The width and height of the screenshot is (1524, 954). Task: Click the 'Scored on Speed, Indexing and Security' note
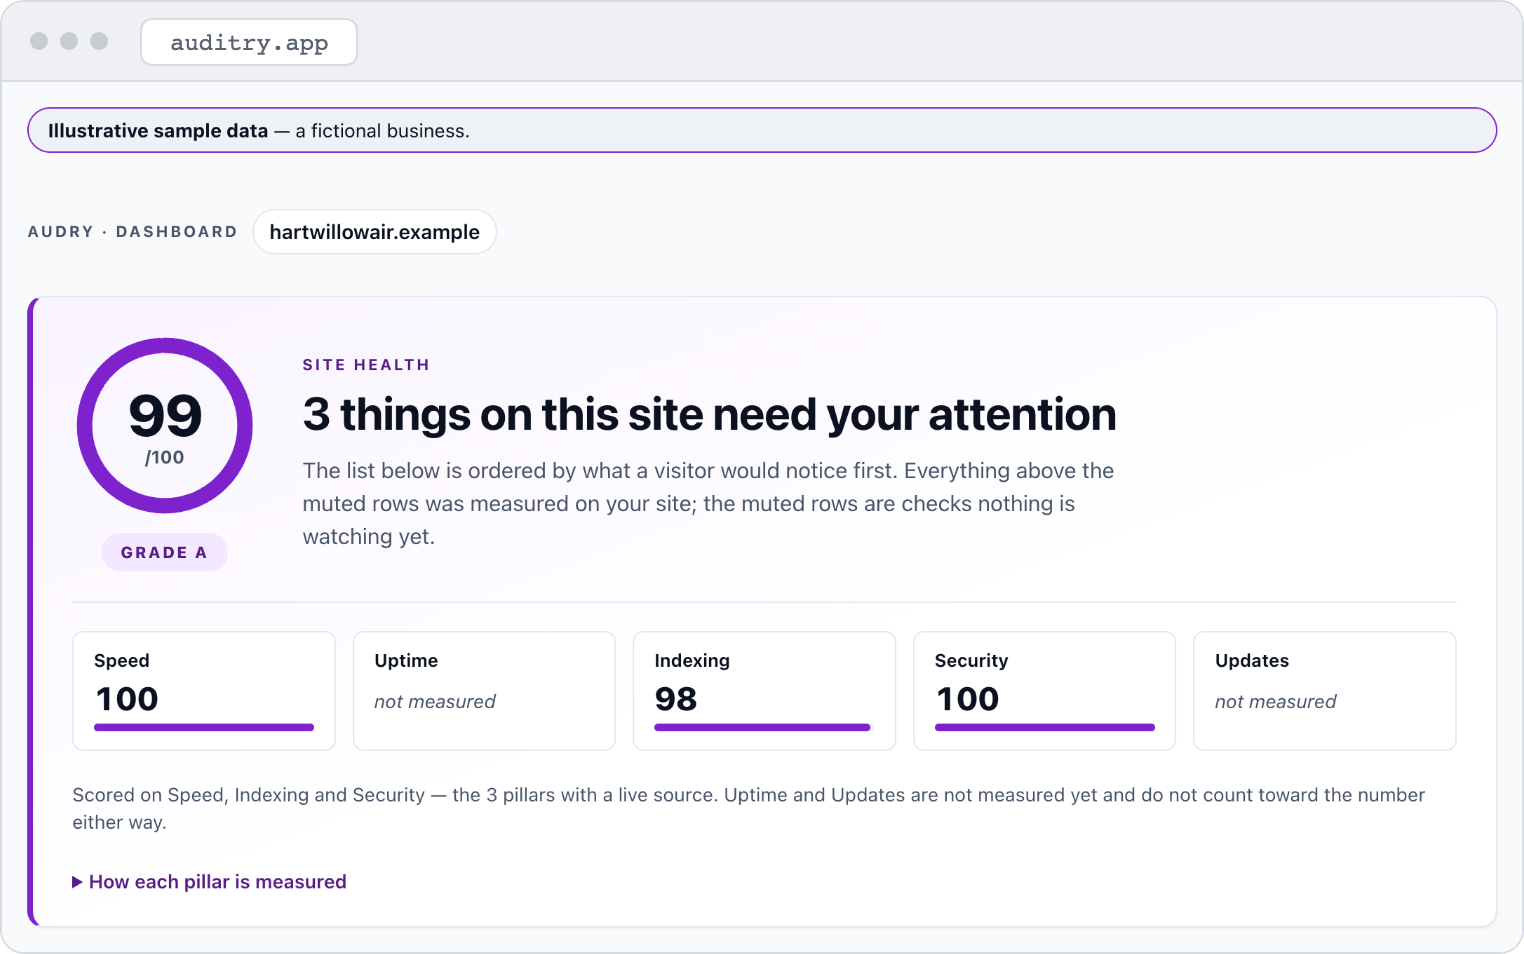(x=749, y=808)
